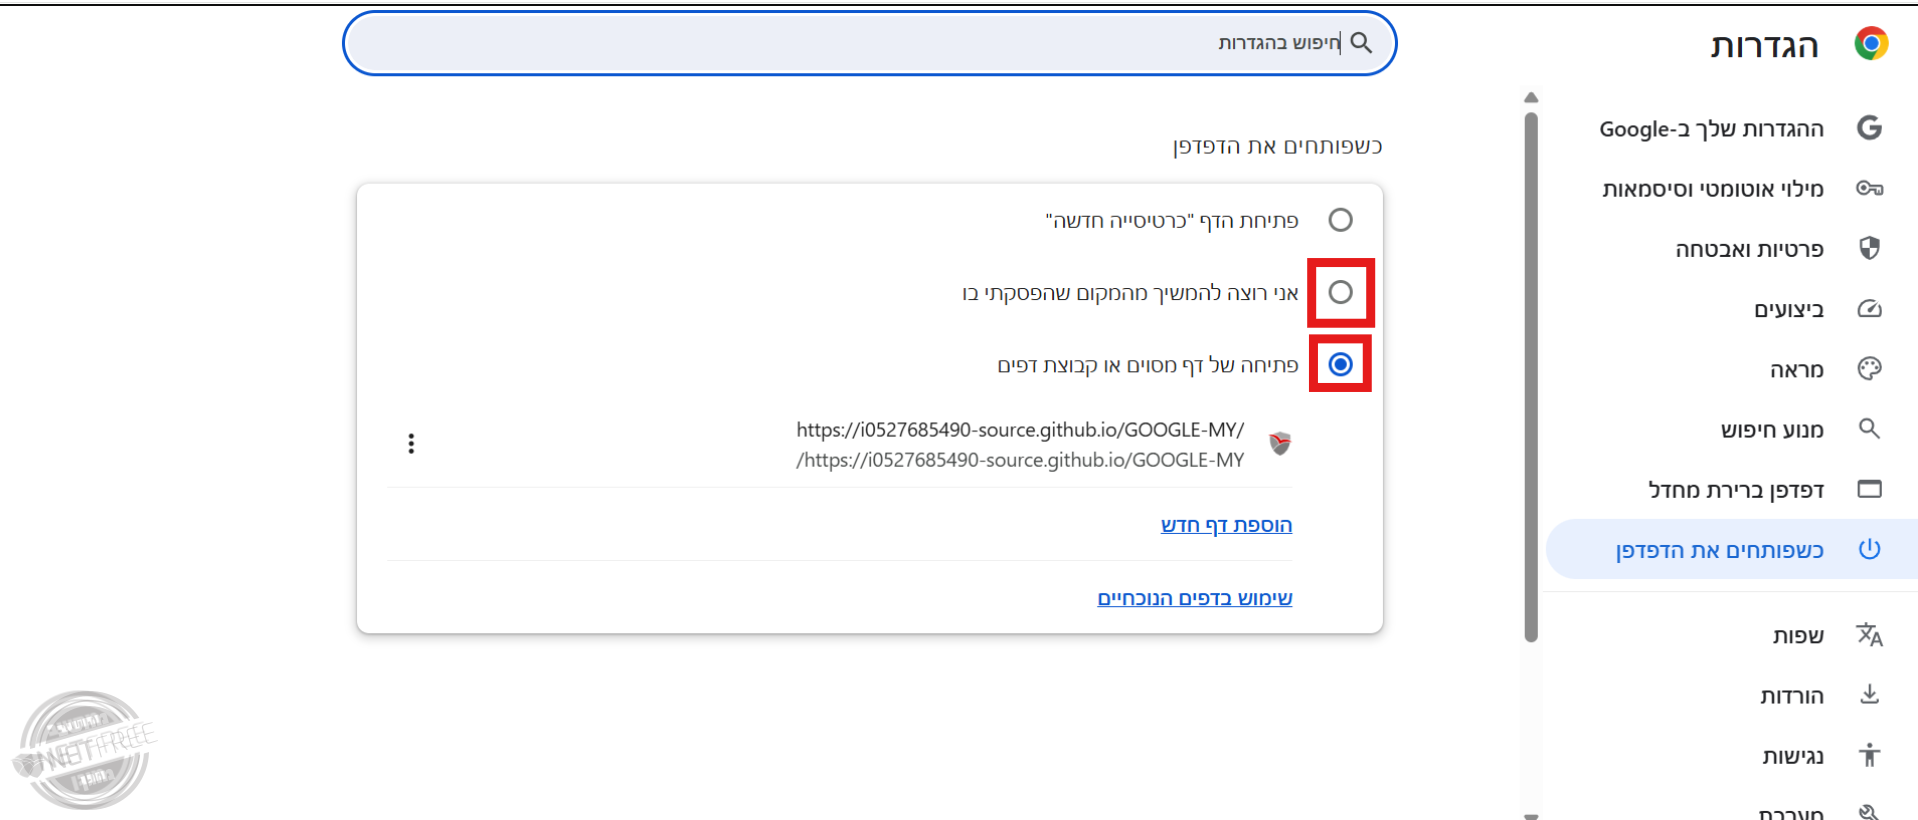Image resolution: width=1918 pixels, height=820 pixels.
Task: Open appearance via the palette icon
Action: 1869,369
